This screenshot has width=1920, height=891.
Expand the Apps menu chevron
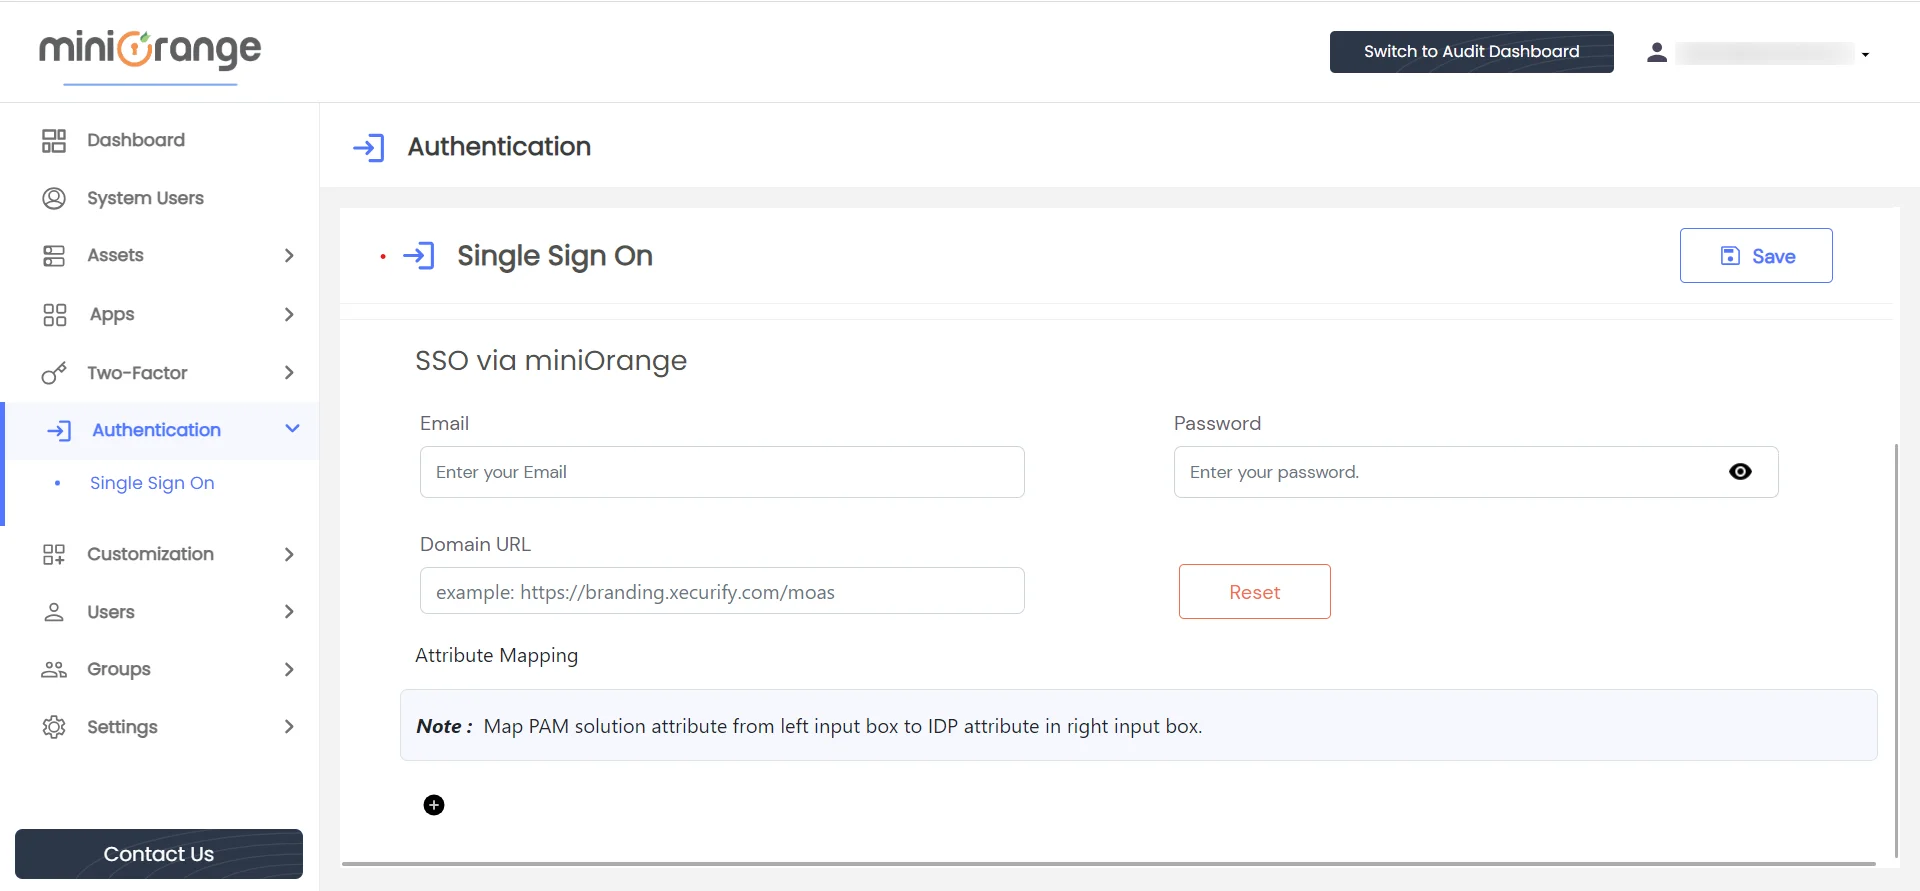289,314
